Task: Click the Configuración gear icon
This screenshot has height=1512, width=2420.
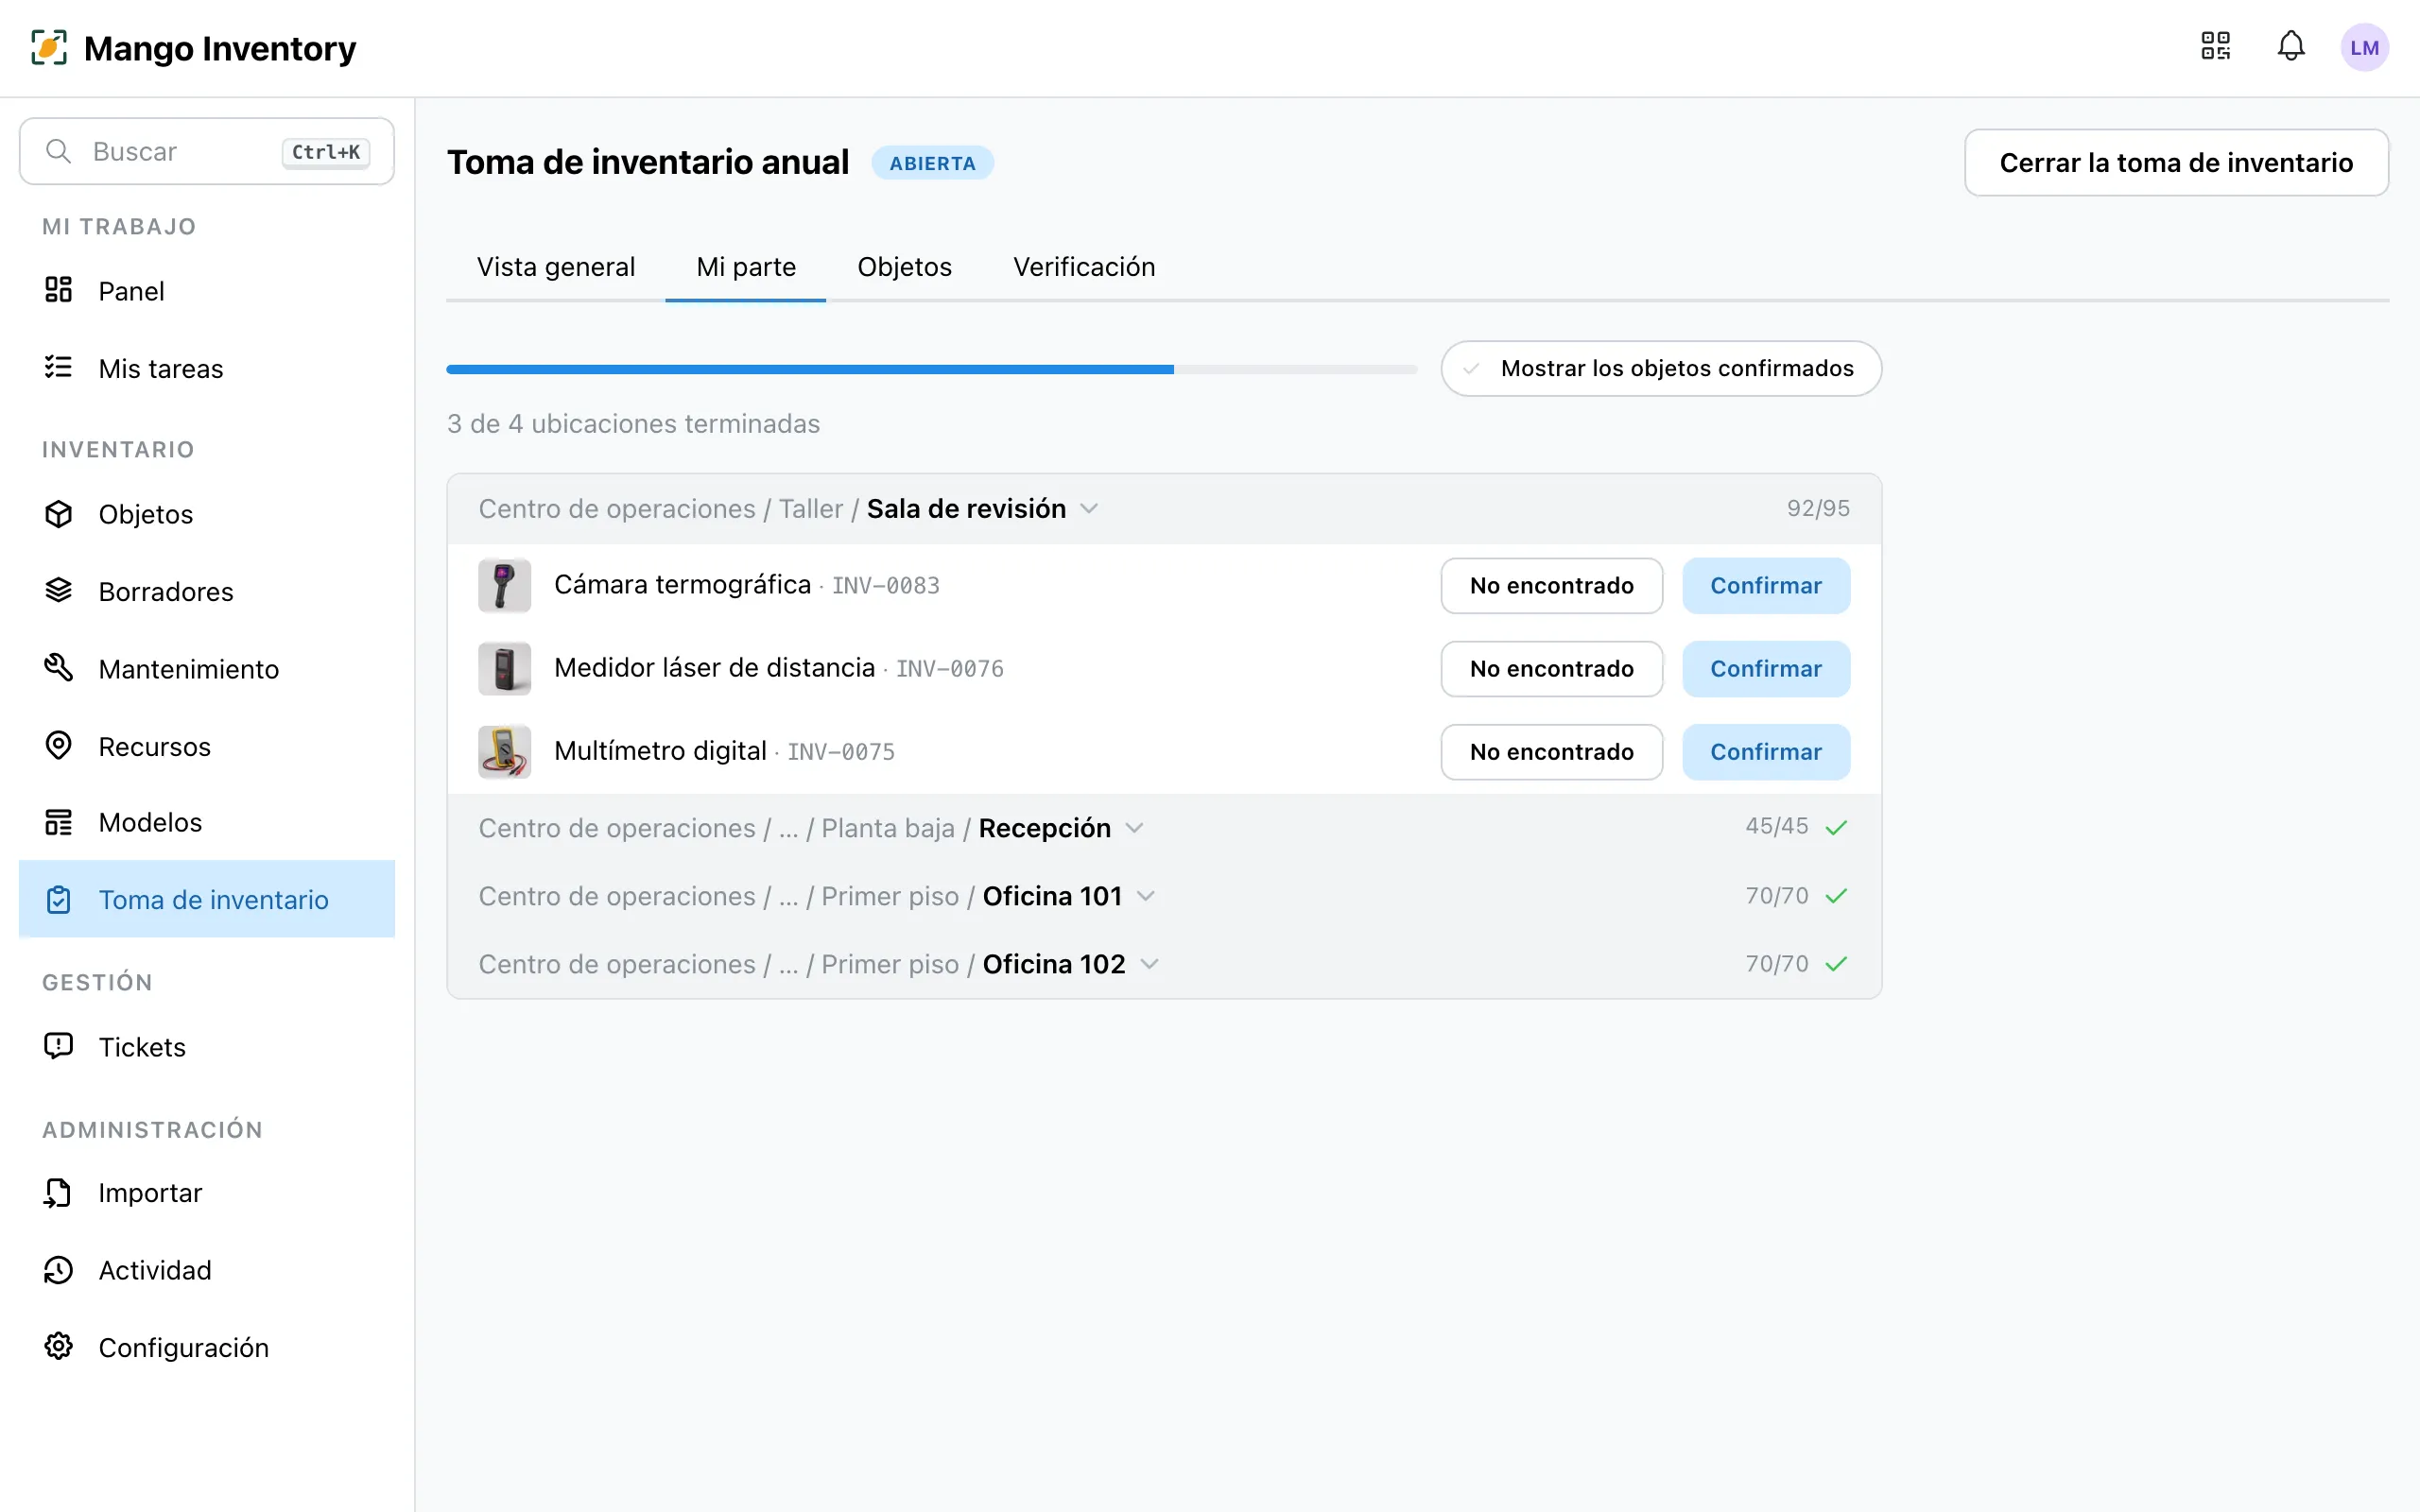Action: [59, 1347]
